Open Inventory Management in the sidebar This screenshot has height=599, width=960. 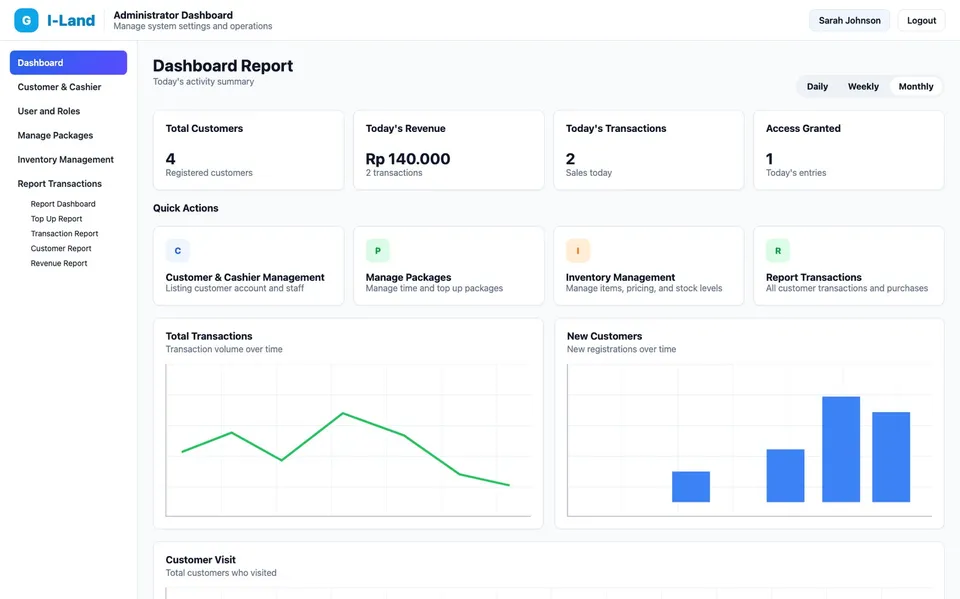tap(69, 159)
